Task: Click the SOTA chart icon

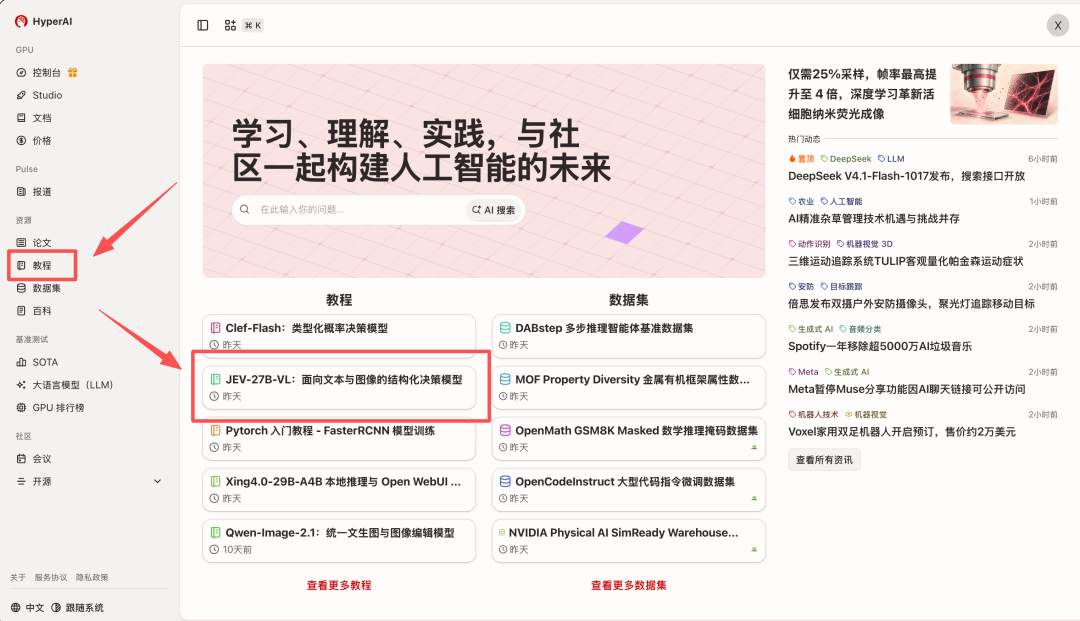Action: [x=21, y=362]
